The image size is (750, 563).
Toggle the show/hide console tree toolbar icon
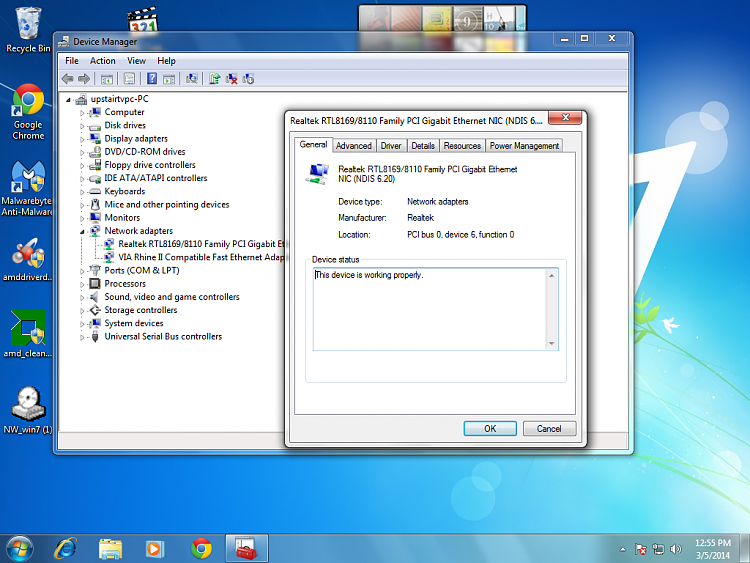point(107,79)
